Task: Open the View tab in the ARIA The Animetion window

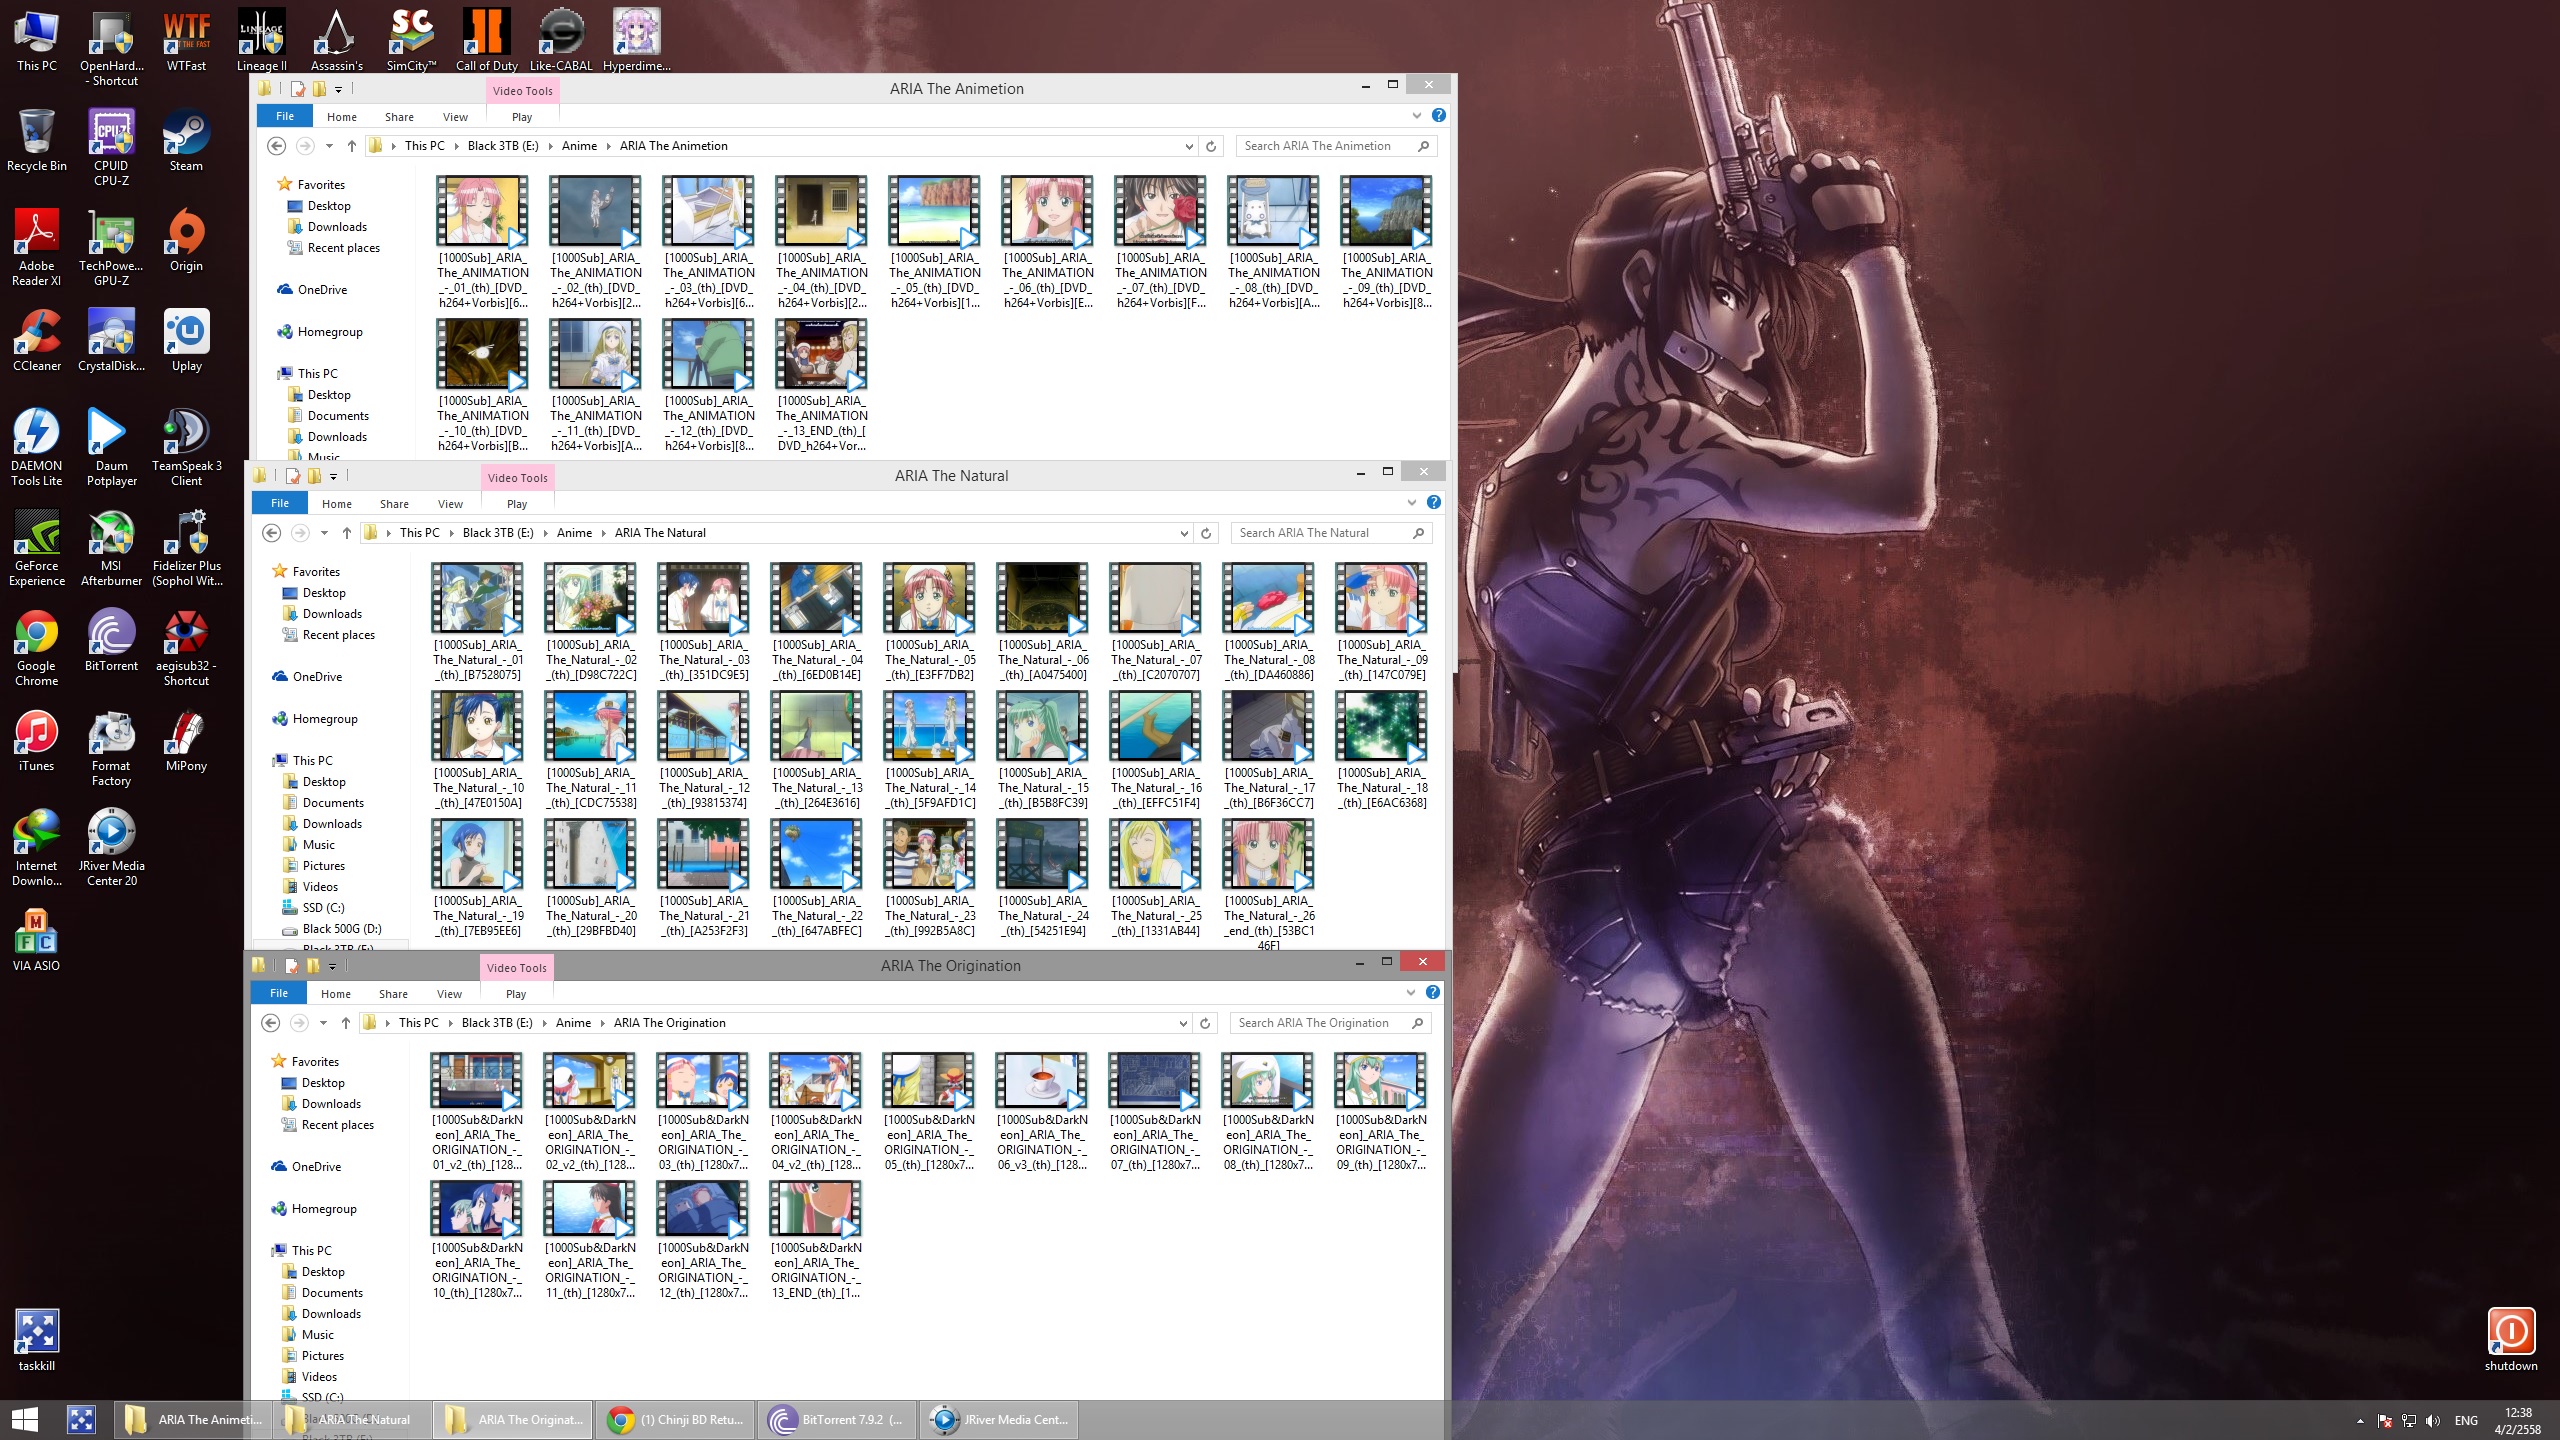Action: (455, 117)
